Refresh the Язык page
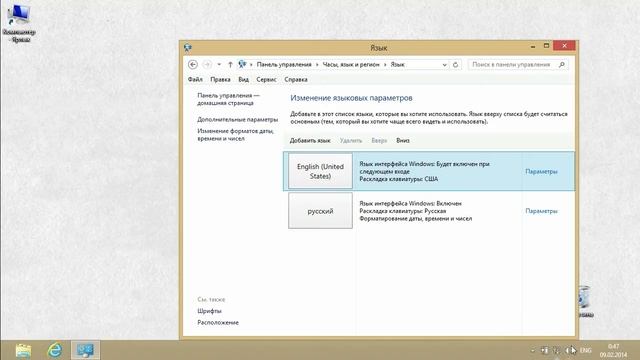The image size is (640, 360). click(456, 64)
